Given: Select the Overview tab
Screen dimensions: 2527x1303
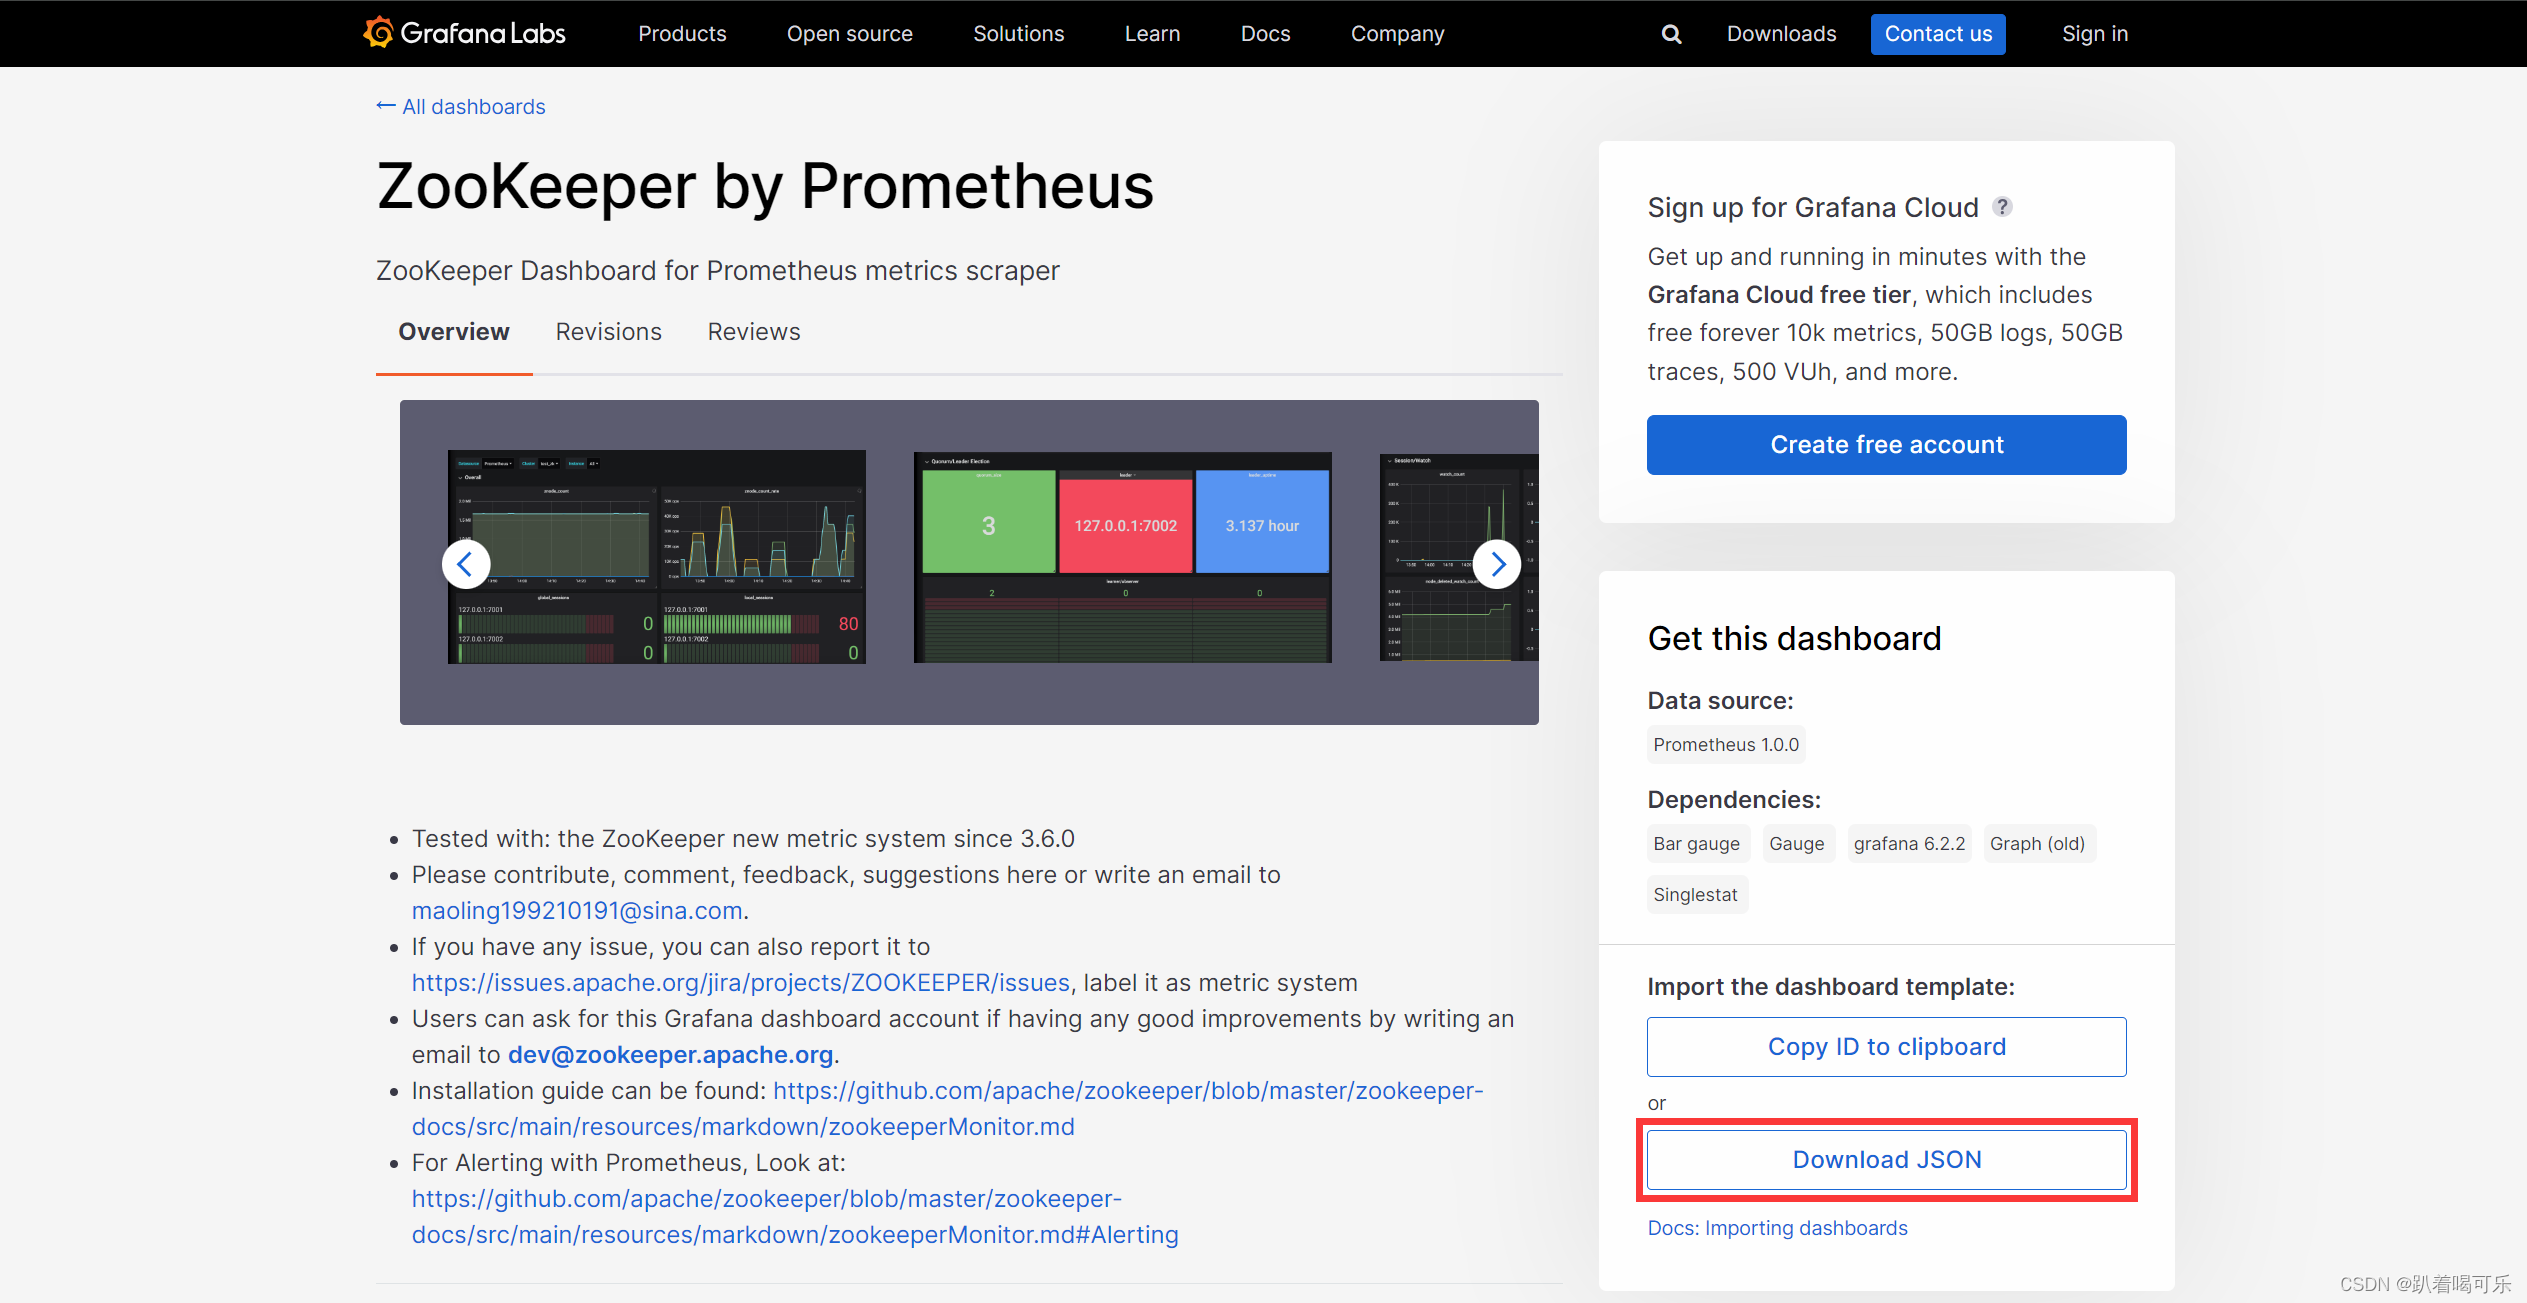Looking at the screenshot, I should click(454, 331).
